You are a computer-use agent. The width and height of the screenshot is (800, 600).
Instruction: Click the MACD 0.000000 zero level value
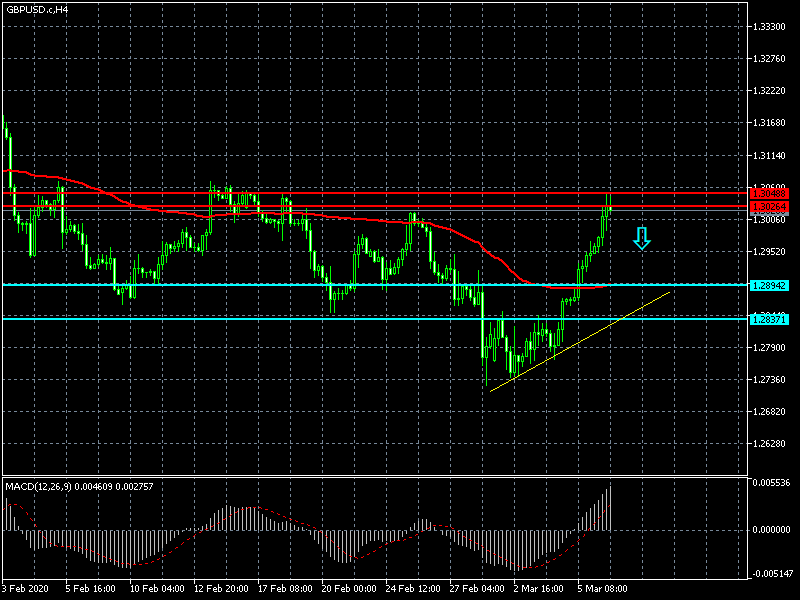[x=773, y=530]
